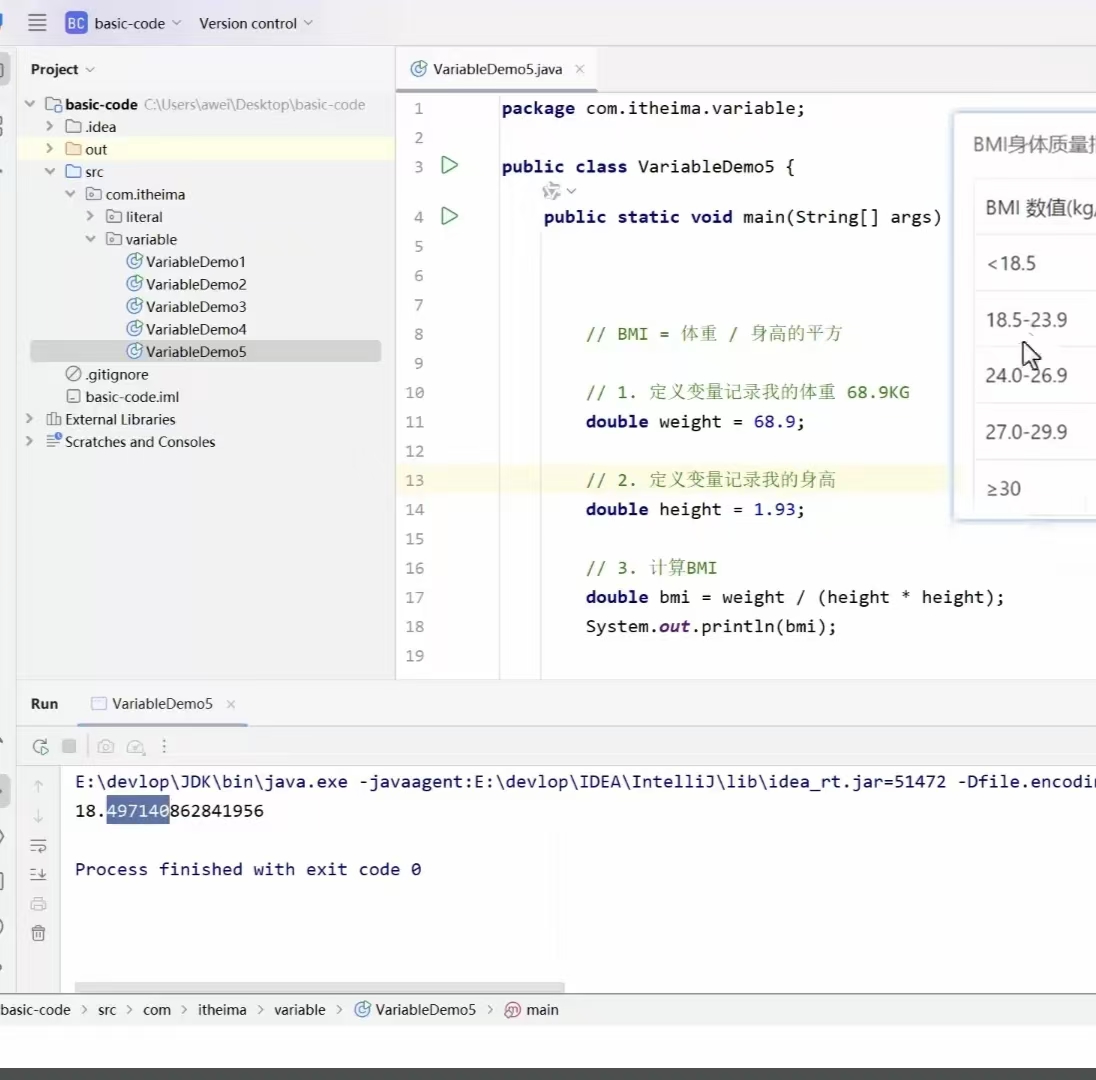Screen dimensions: 1096x1080
Task: Toggle the scroll-to-end icon in console sidebar
Action: [38, 874]
